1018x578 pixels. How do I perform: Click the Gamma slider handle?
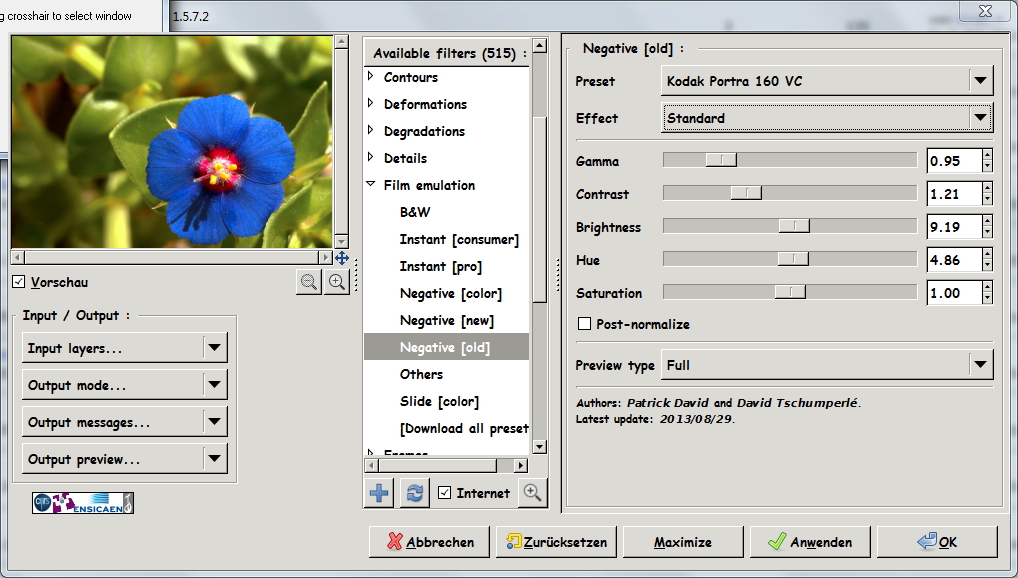tap(721, 160)
